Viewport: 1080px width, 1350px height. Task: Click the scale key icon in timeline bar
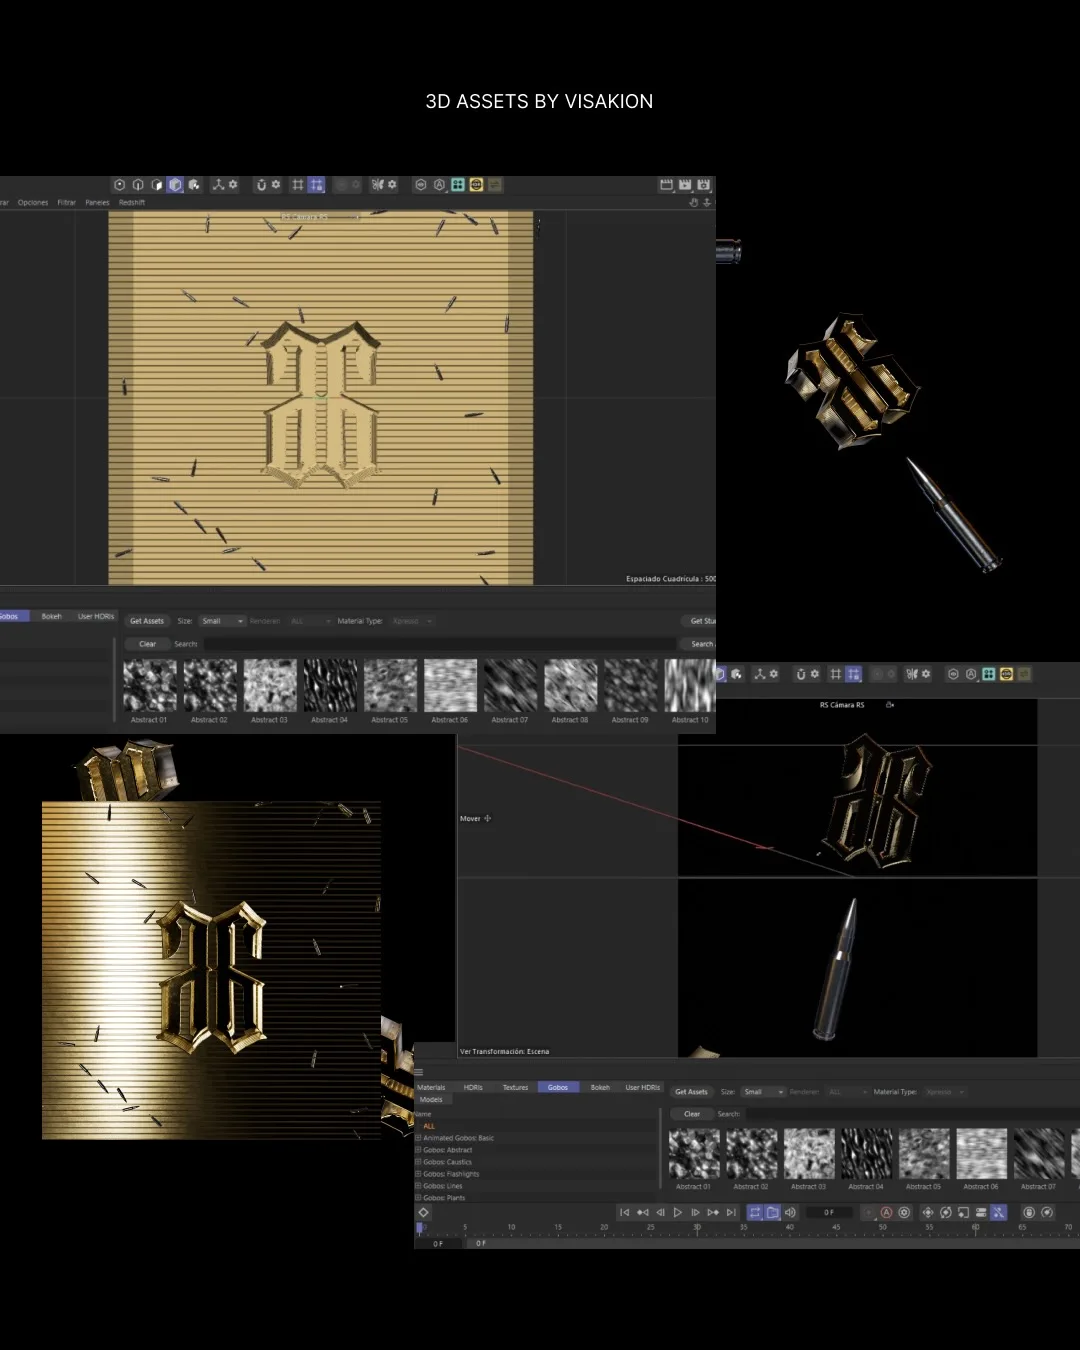tap(963, 1212)
